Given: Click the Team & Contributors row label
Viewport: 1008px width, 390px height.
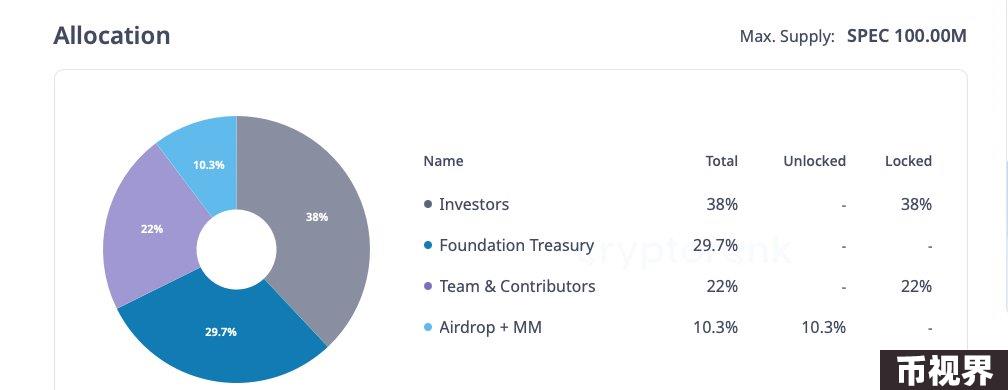Looking at the screenshot, I should [517, 287].
